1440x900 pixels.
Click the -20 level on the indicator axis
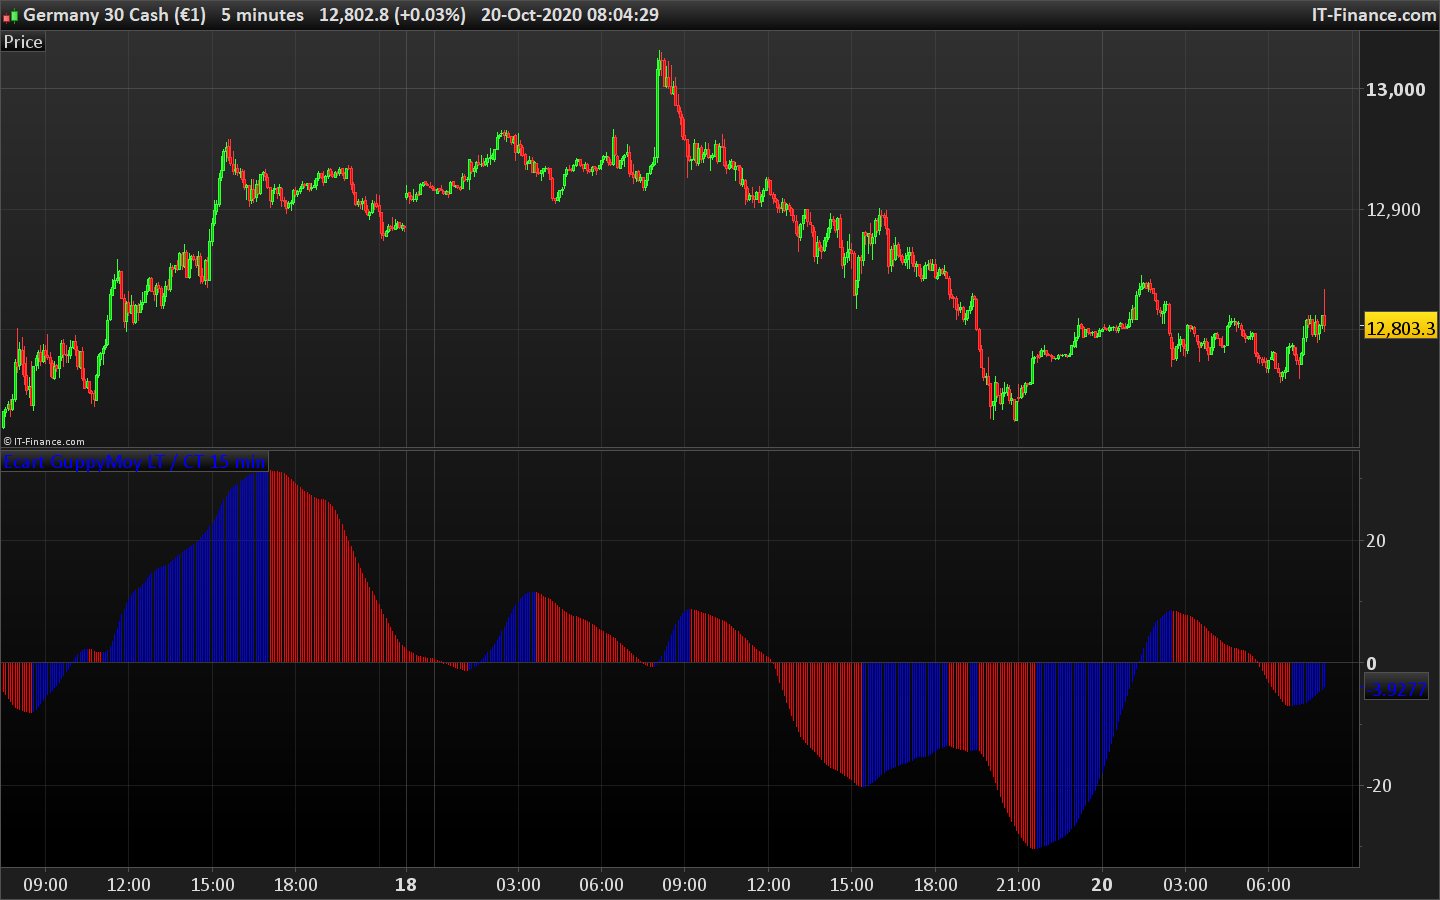[1379, 786]
